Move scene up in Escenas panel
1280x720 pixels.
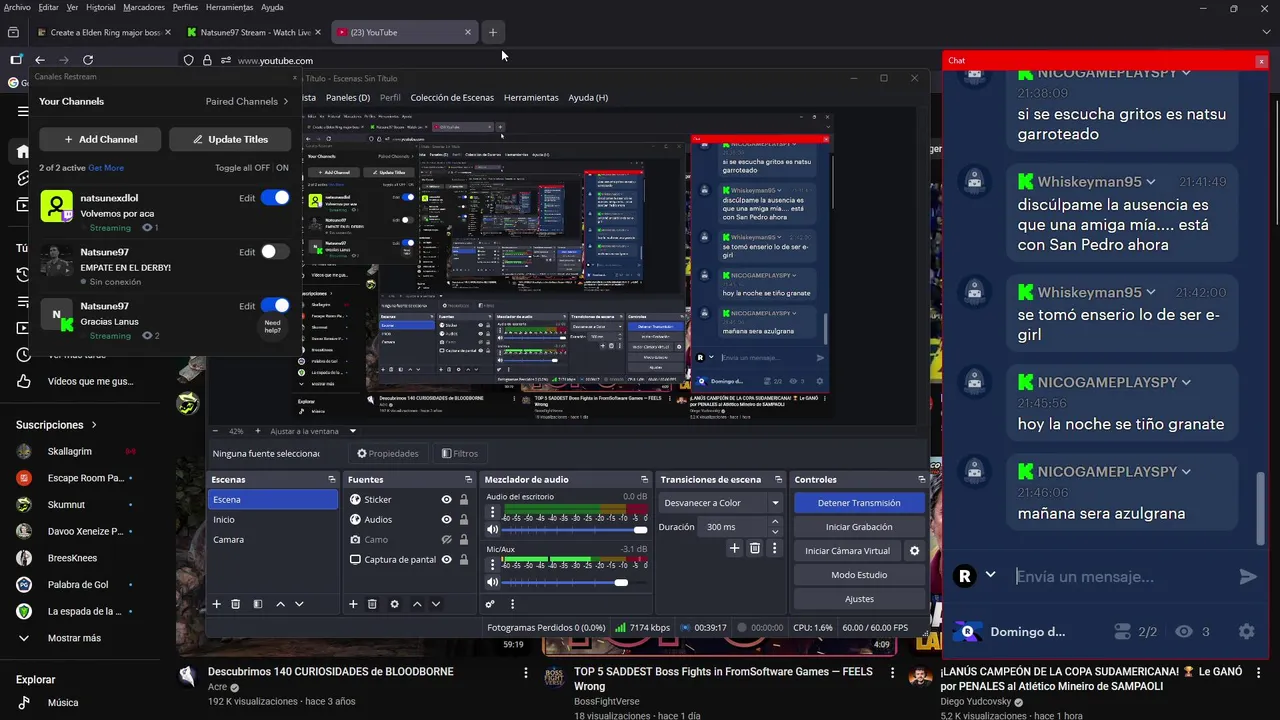pyautogui.click(x=280, y=604)
